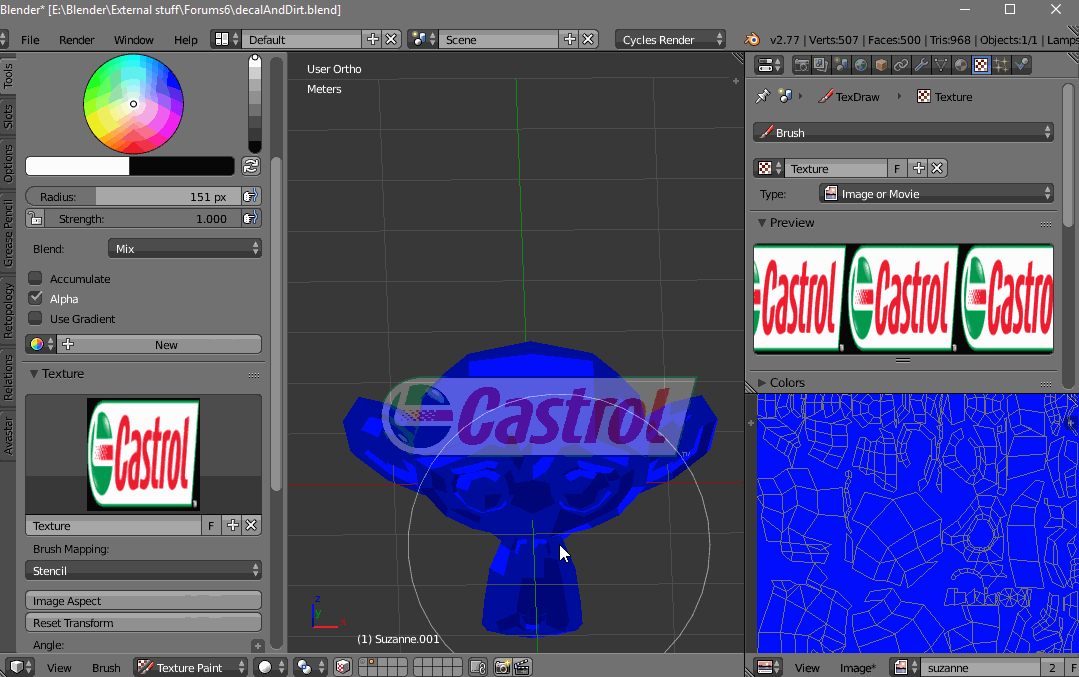The height and width of the screenshot is (677, 1079).
Task: Open the Type dropdown set to Image or Movie
Action: point(935,194)
